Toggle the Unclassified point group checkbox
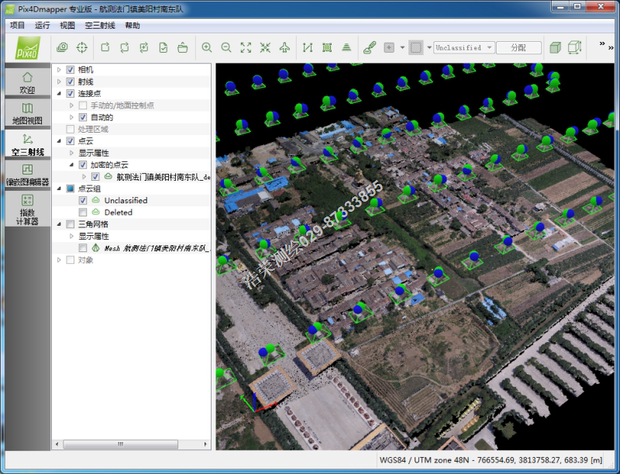The image size is (620, 474). (84, 200)
